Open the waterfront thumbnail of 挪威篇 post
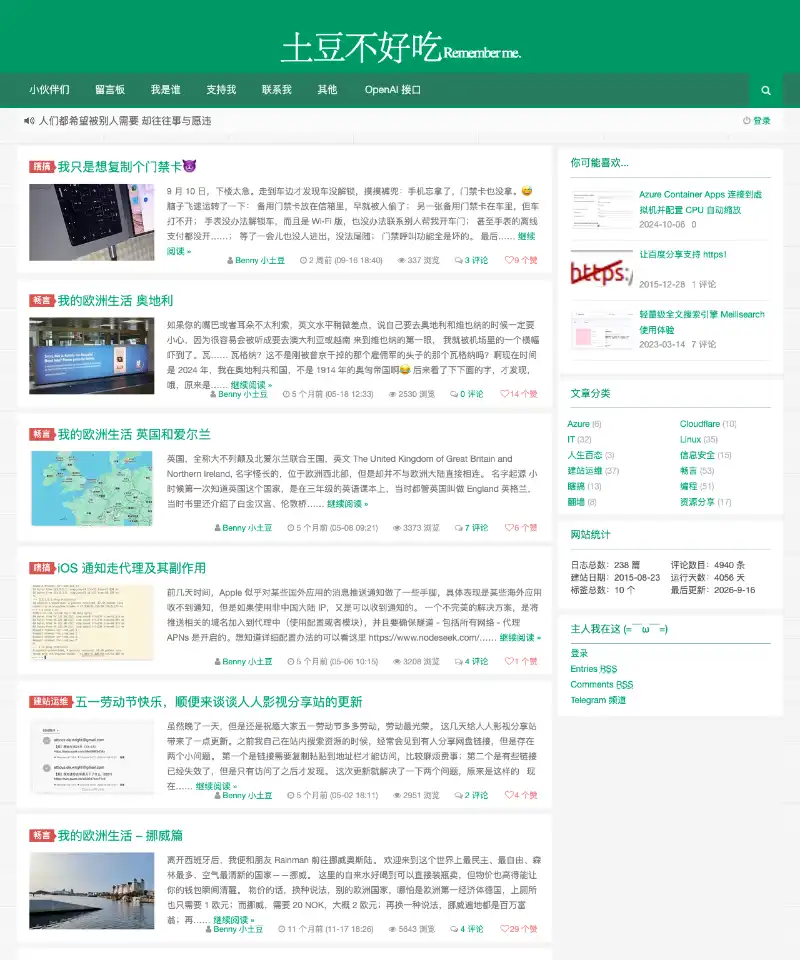 coord(92,891)
